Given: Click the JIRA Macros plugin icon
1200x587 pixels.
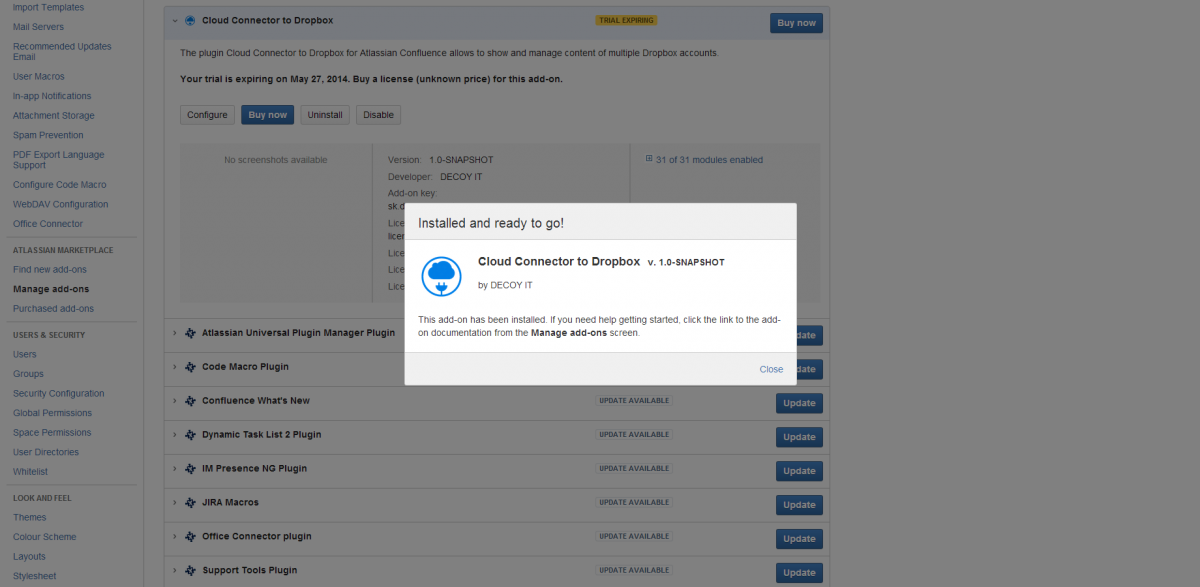Looking at the screenshot, I should [190, 503].
